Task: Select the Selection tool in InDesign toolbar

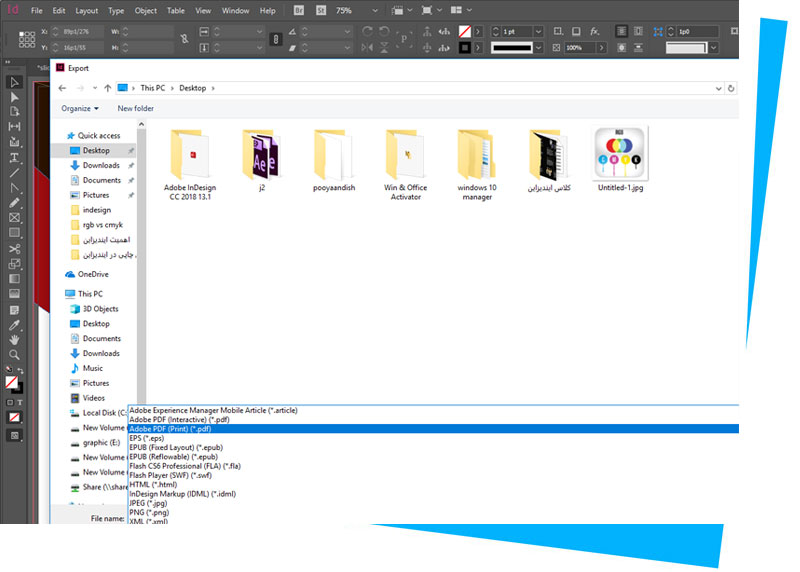Action: coord(14,82)
